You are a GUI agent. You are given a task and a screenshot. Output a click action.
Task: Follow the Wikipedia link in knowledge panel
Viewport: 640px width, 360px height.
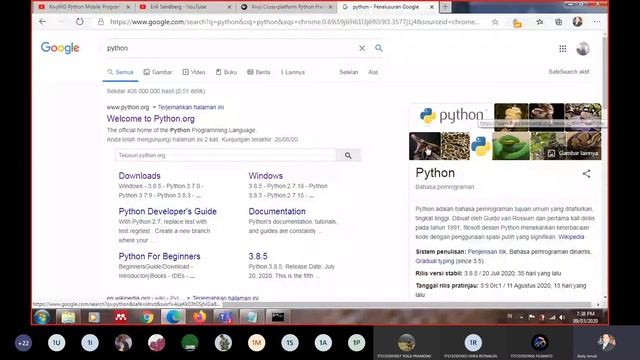click(571, 237)
